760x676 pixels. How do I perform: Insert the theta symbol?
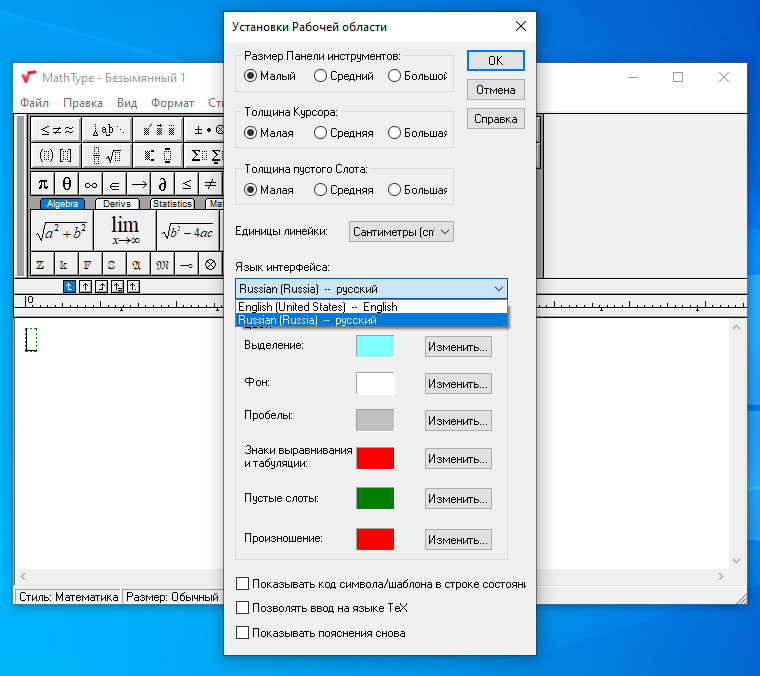(66, 184)
